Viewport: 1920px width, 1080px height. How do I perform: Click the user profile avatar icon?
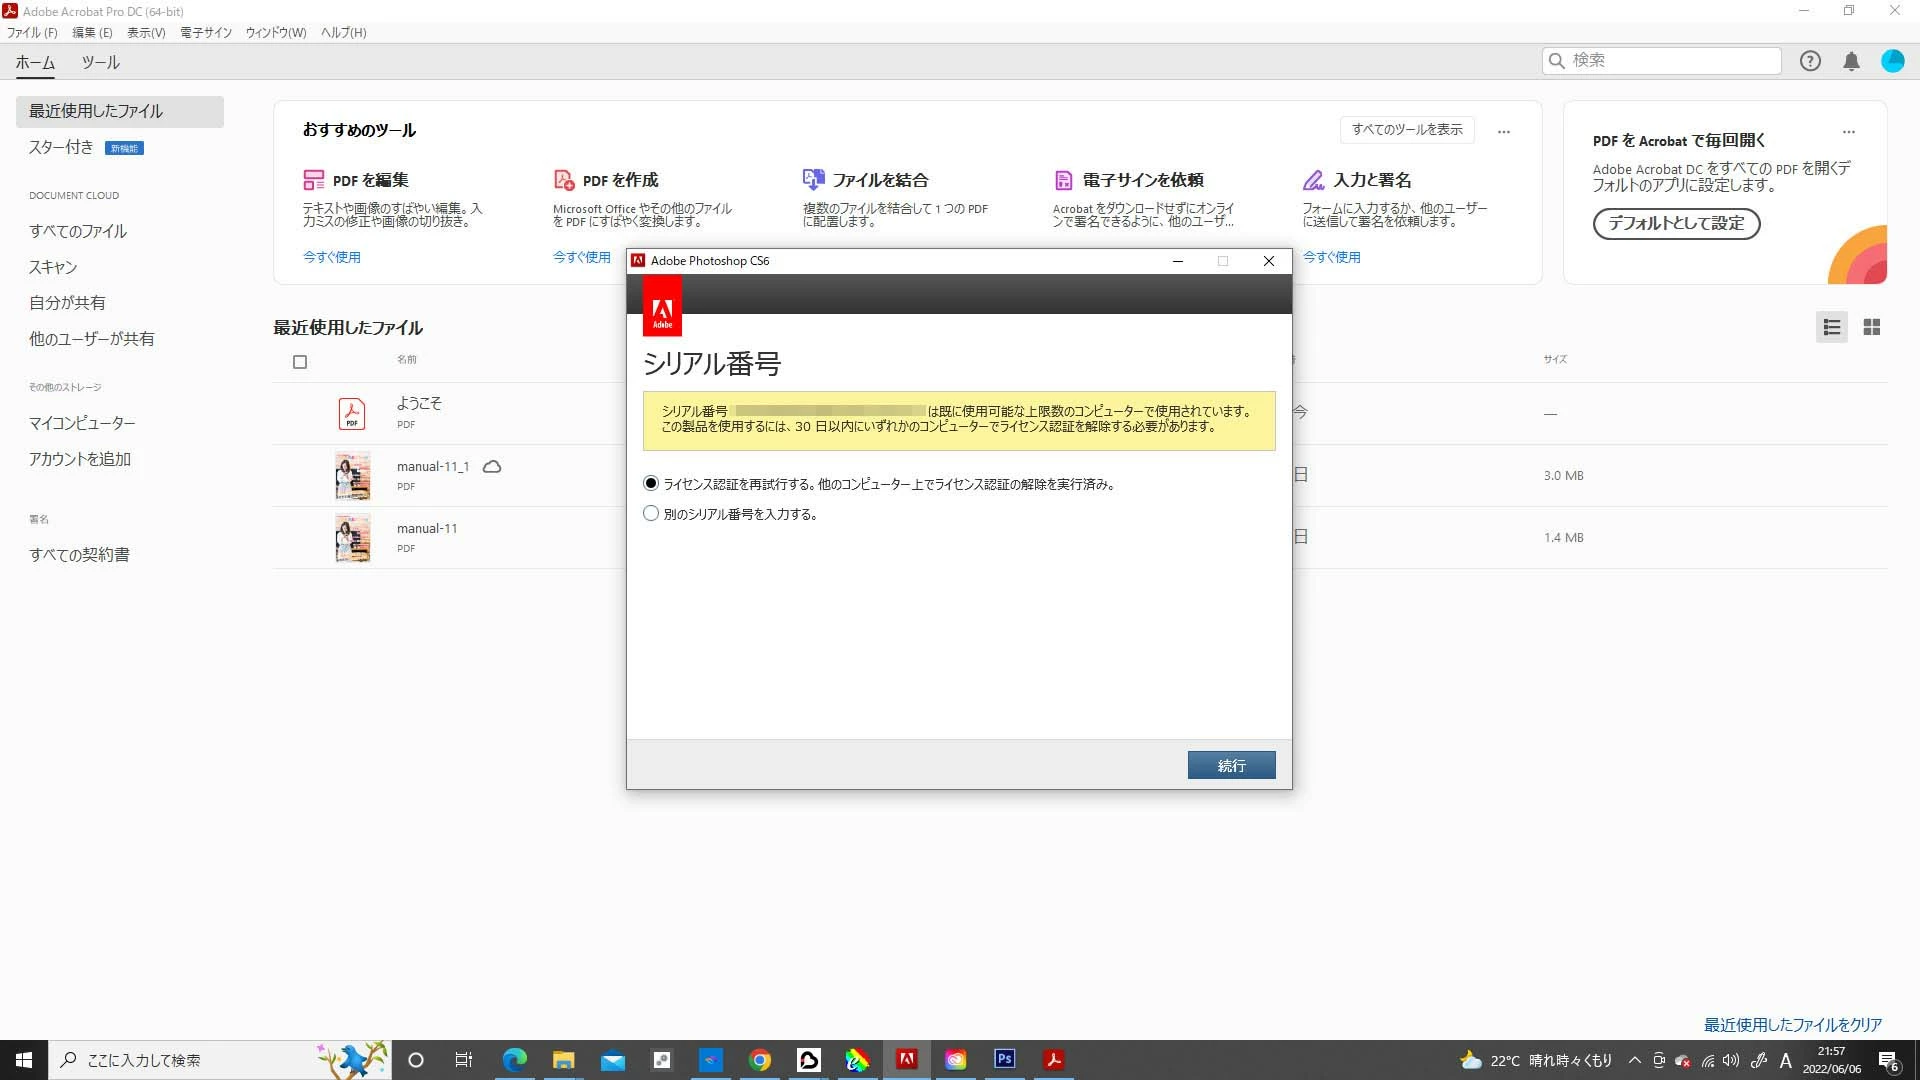point(1892,61)
